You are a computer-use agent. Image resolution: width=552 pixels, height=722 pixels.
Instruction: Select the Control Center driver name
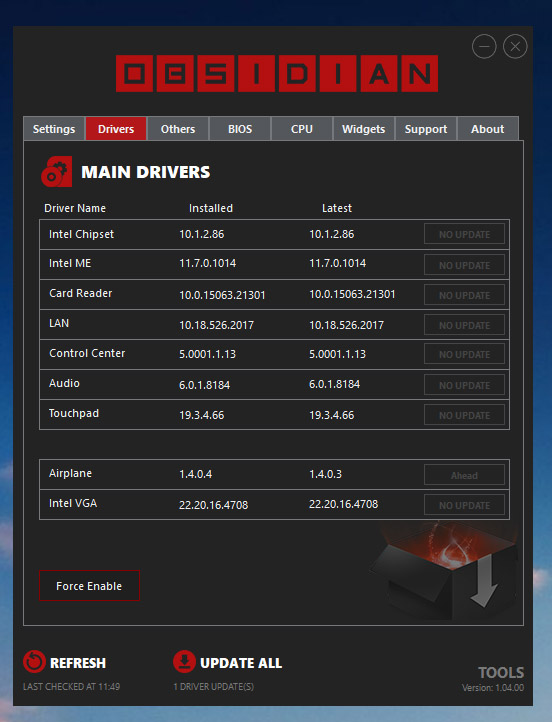point(87,353)
